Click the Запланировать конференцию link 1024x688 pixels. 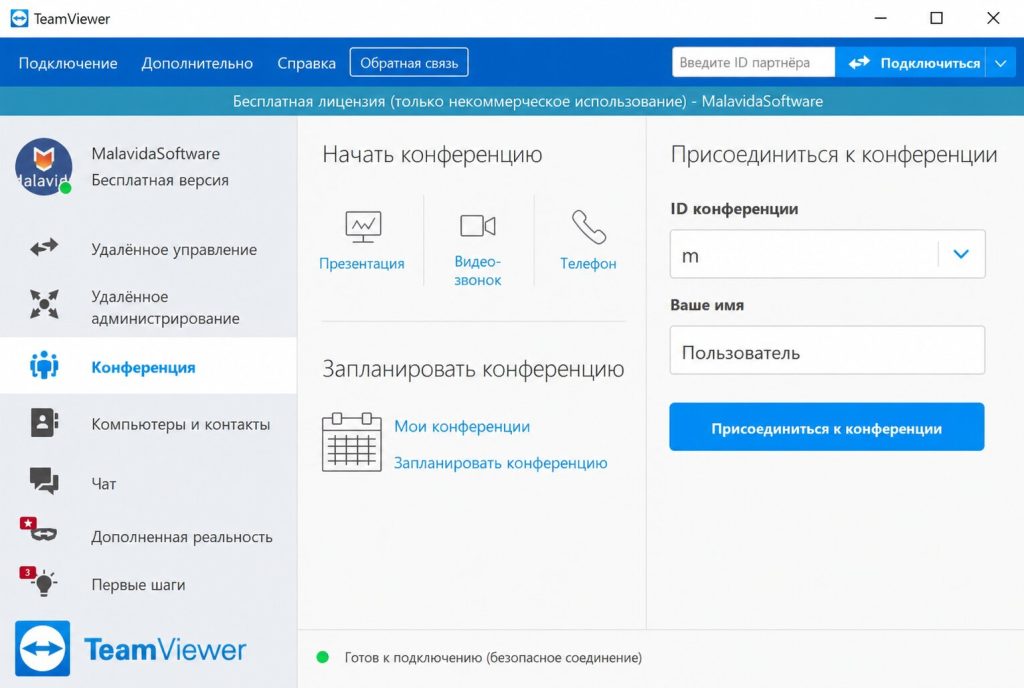(x=500, y=463)
